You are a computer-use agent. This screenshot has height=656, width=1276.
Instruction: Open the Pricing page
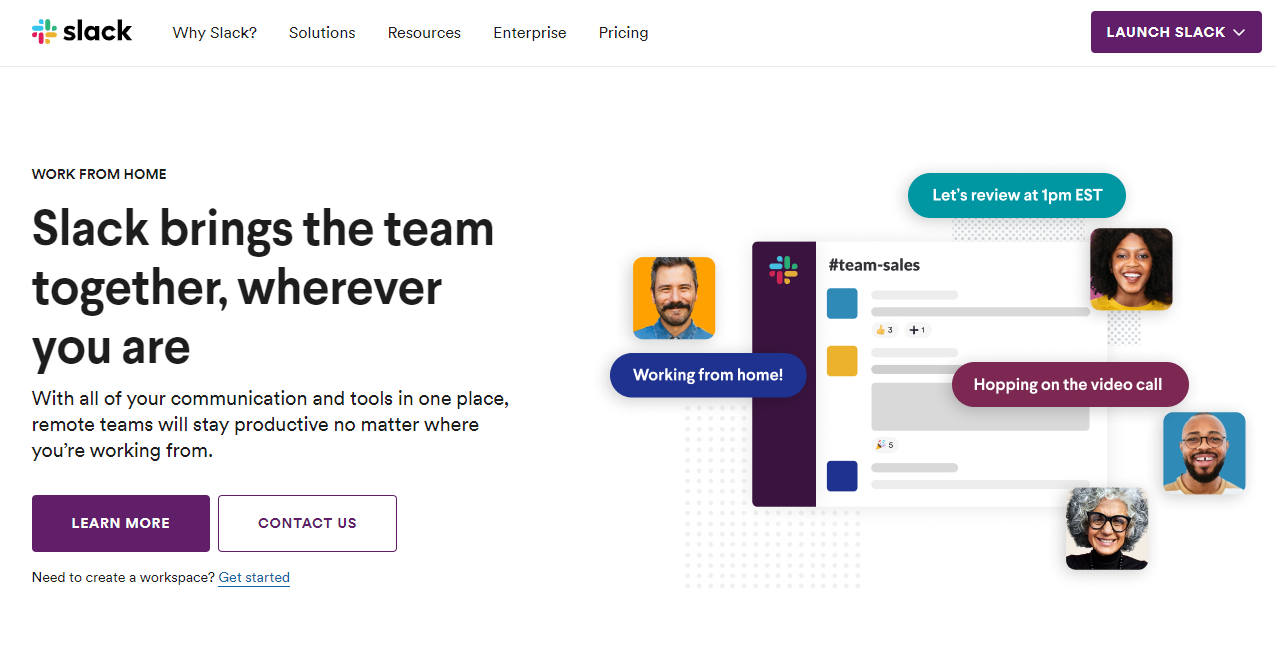tap(624, 33)
